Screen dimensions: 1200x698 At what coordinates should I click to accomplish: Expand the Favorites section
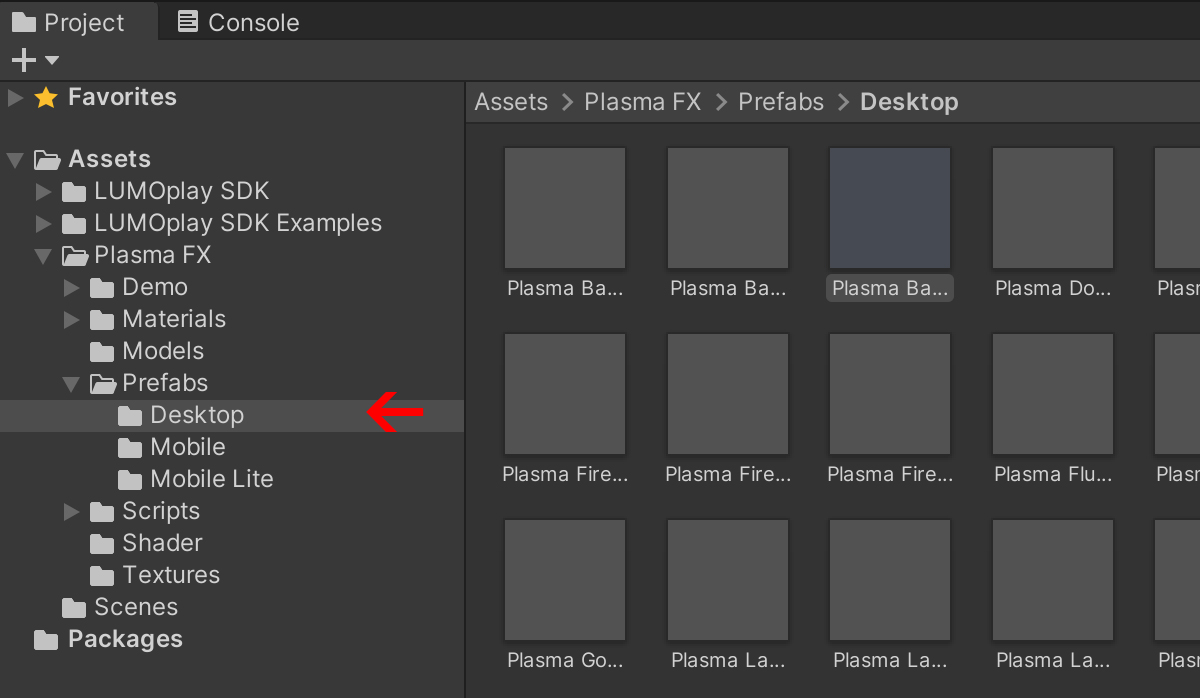[x=15, y=97]
